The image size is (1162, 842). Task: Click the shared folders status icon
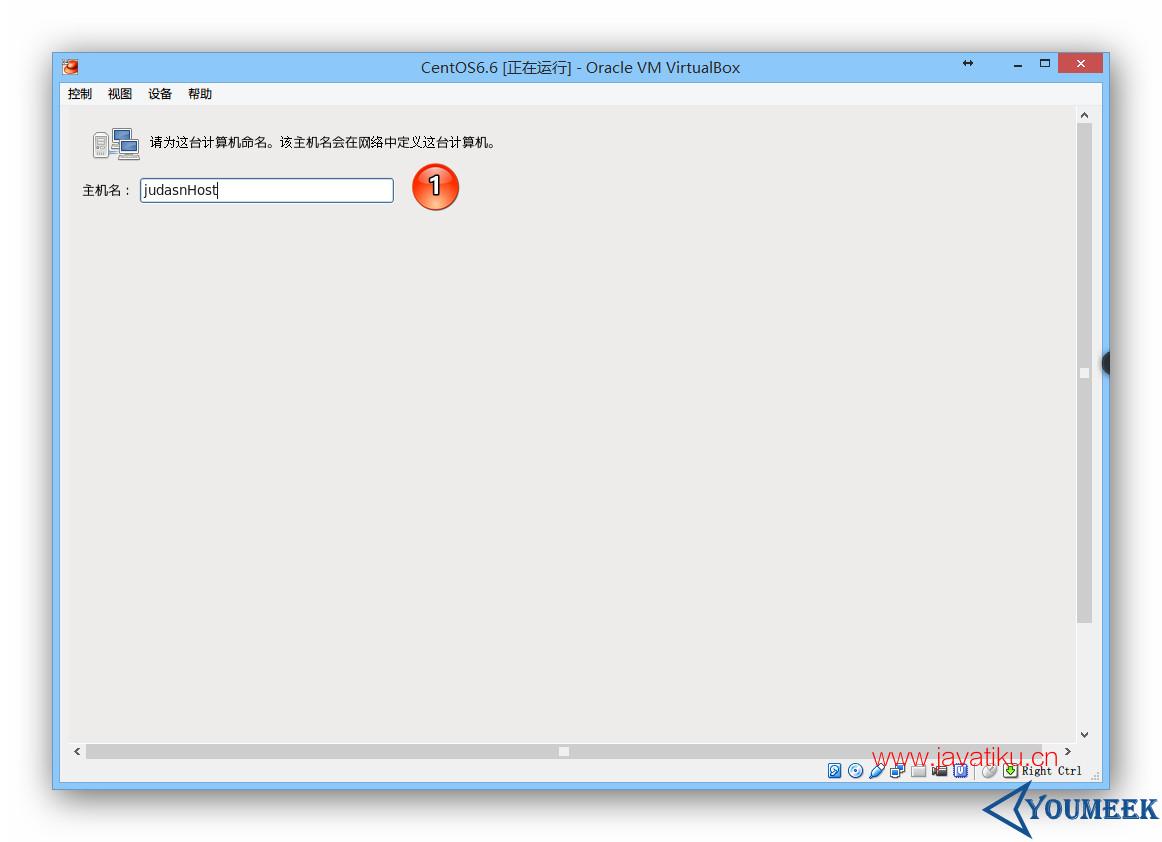click(918, 771)
